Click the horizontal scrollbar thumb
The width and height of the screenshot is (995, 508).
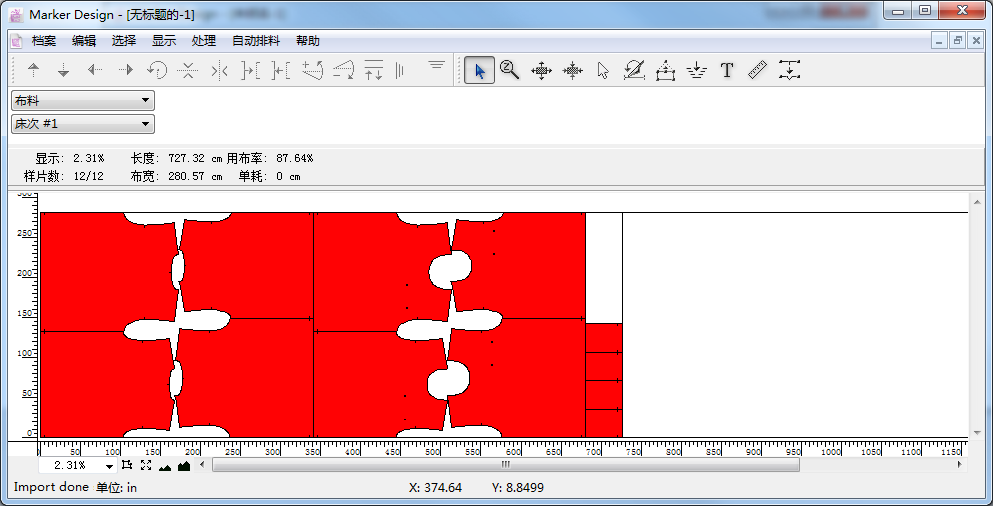(506, 465)
